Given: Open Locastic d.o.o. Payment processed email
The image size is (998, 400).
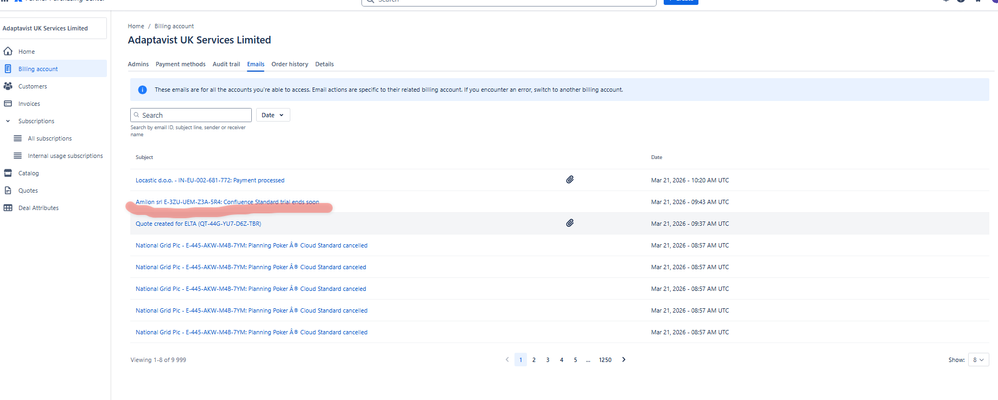Looking at the screenshot, I should coord(210,180).
